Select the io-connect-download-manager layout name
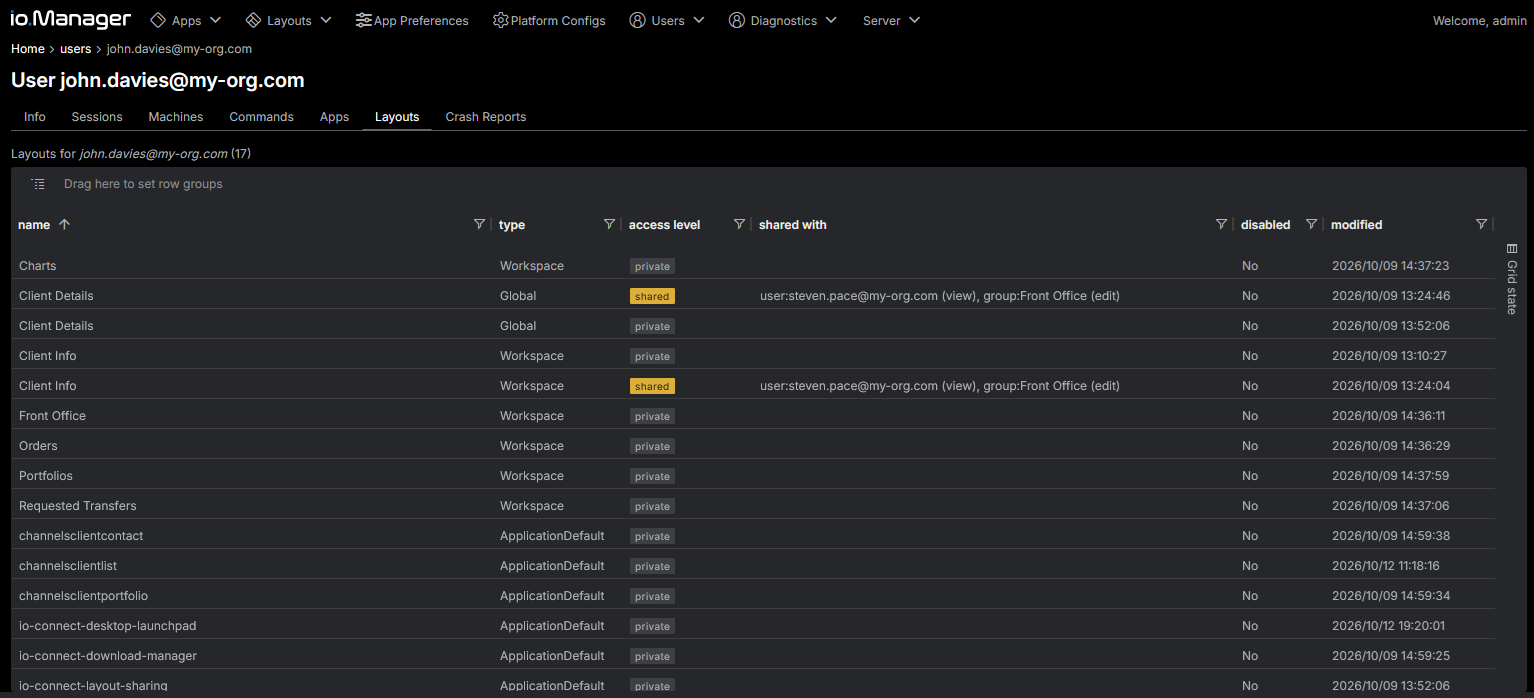 point(108,656)
